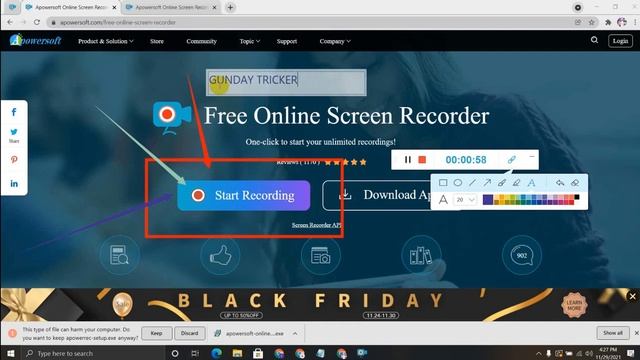This screenshot has height=360, width=640.
Task: Open the Product & Solution menu
Action: [x=106, y=41]
